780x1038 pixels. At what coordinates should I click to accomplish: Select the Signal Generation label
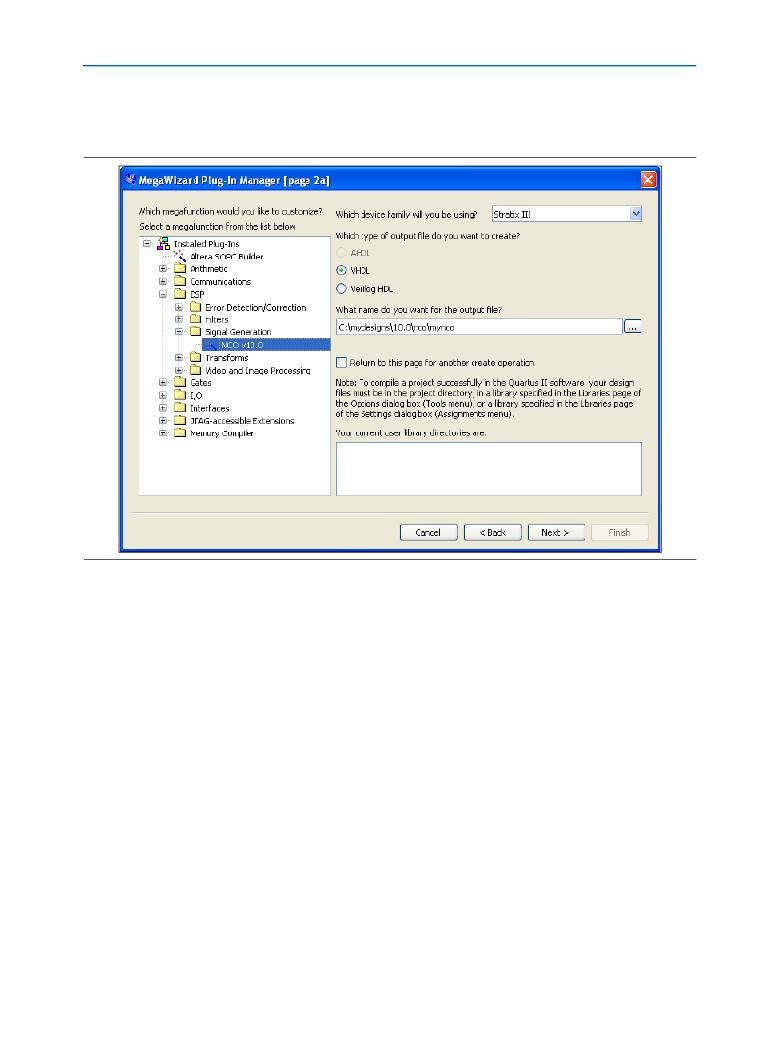coord(238,332)
